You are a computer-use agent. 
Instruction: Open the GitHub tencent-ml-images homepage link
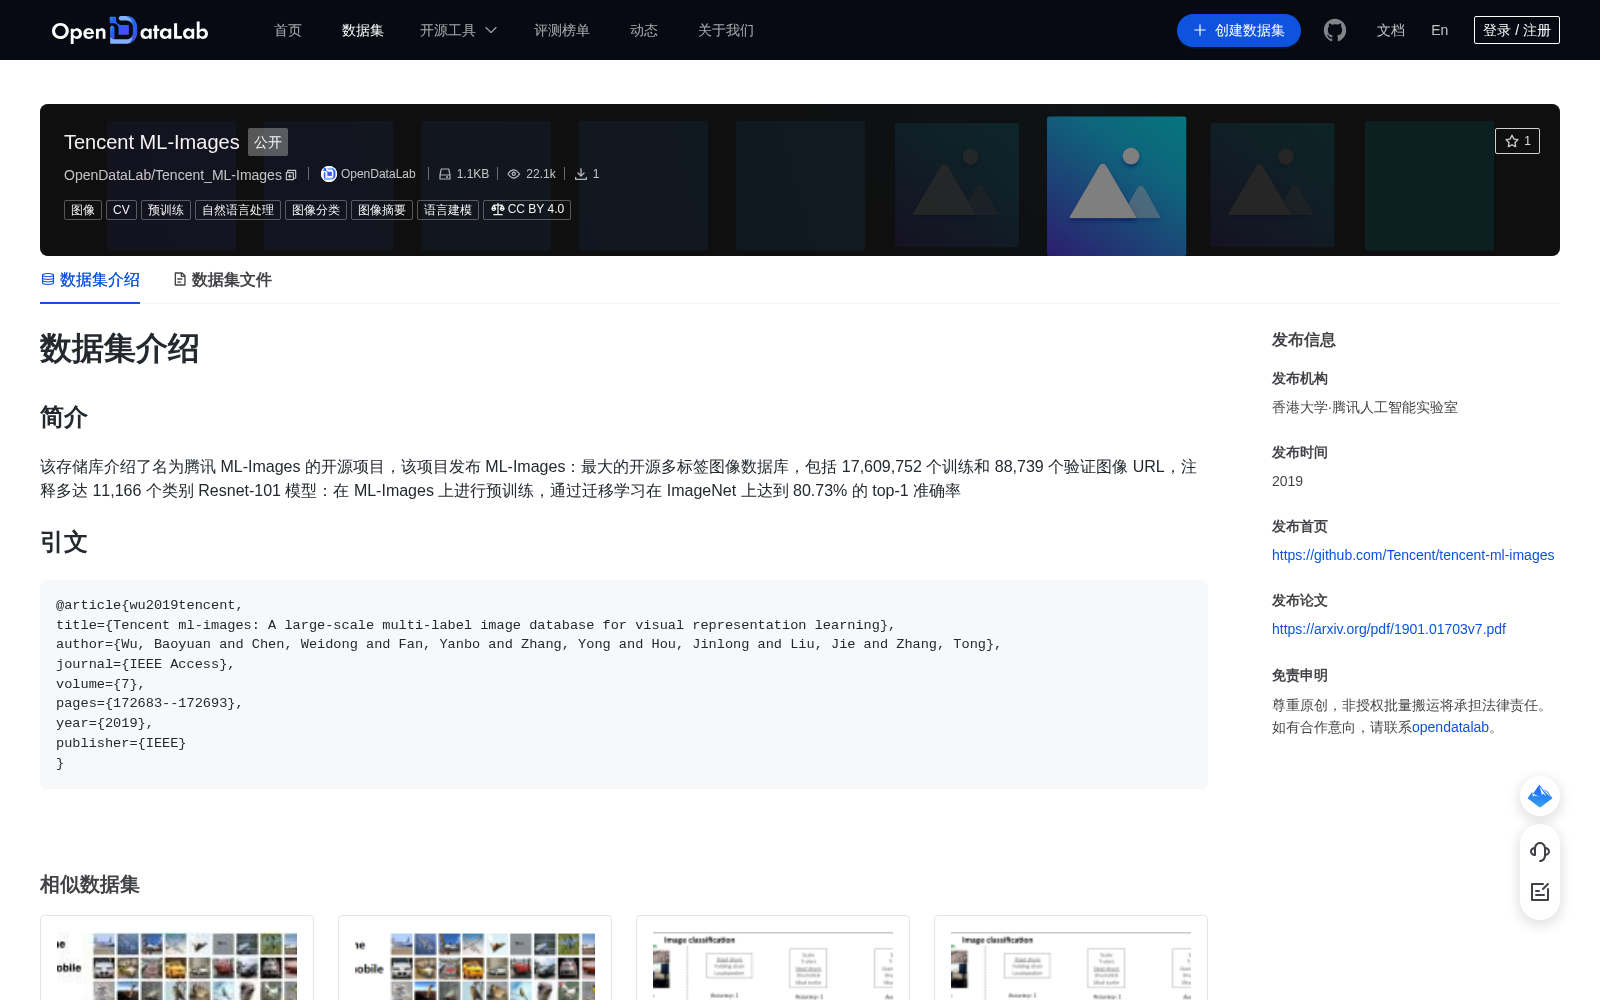(1413, 555)
